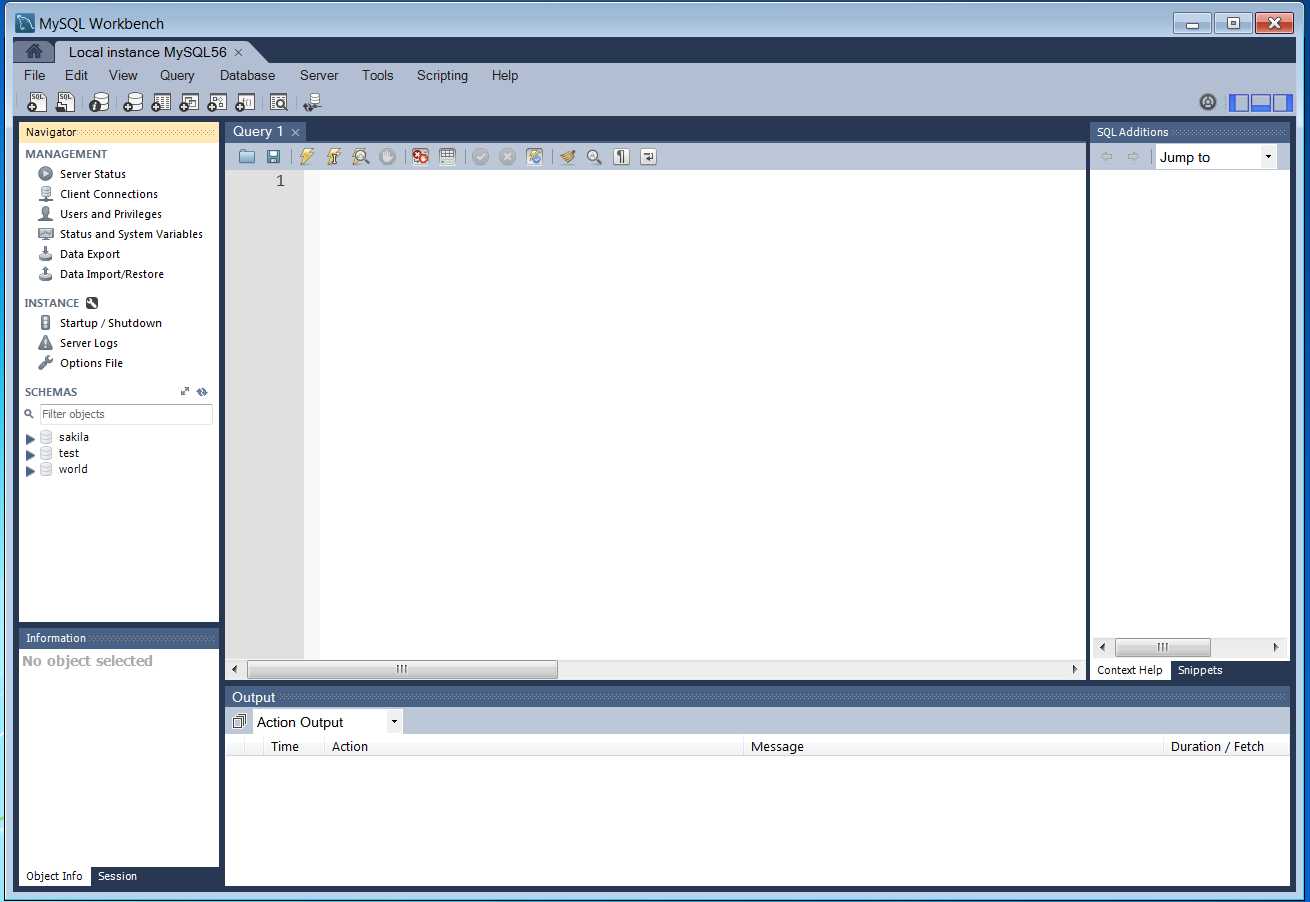1310x902 pixels.
Task: Click the output panel copy icon
Action: pos(239,722)
